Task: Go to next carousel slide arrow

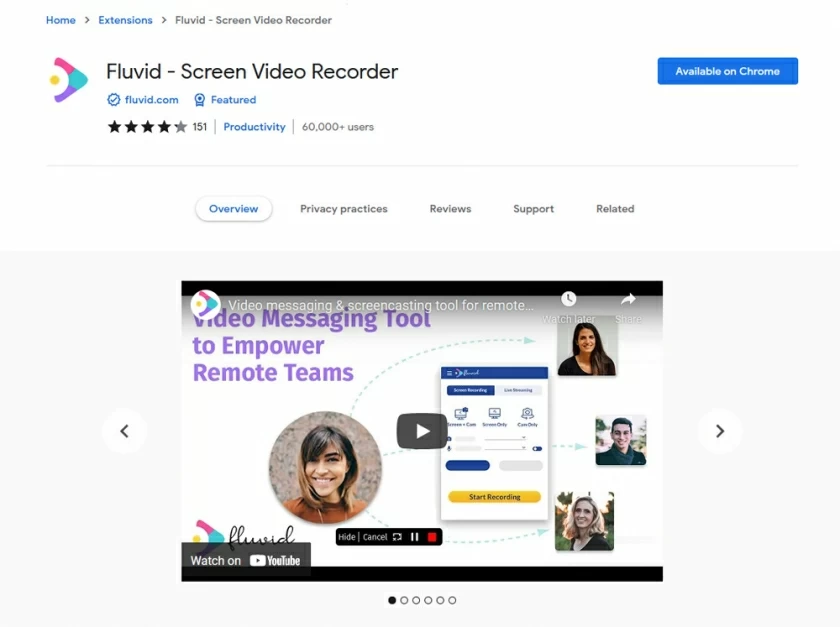Action: click(x=719, y=431)
